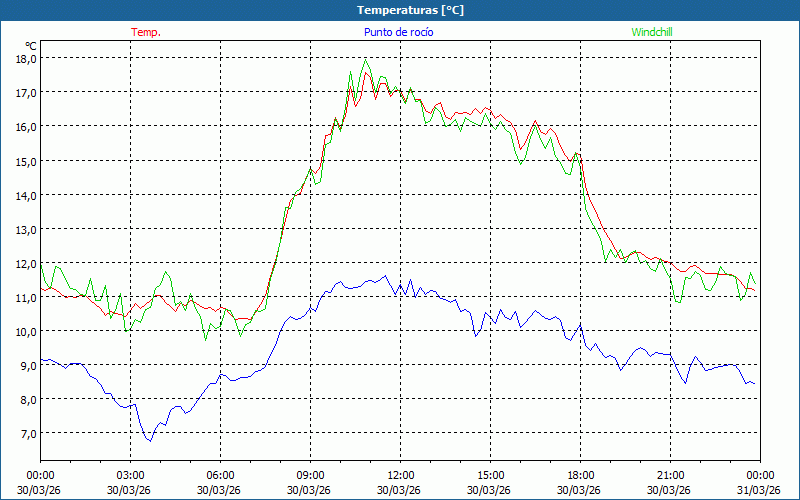Select the green Windchill legend label

click(x=652, y=32)
